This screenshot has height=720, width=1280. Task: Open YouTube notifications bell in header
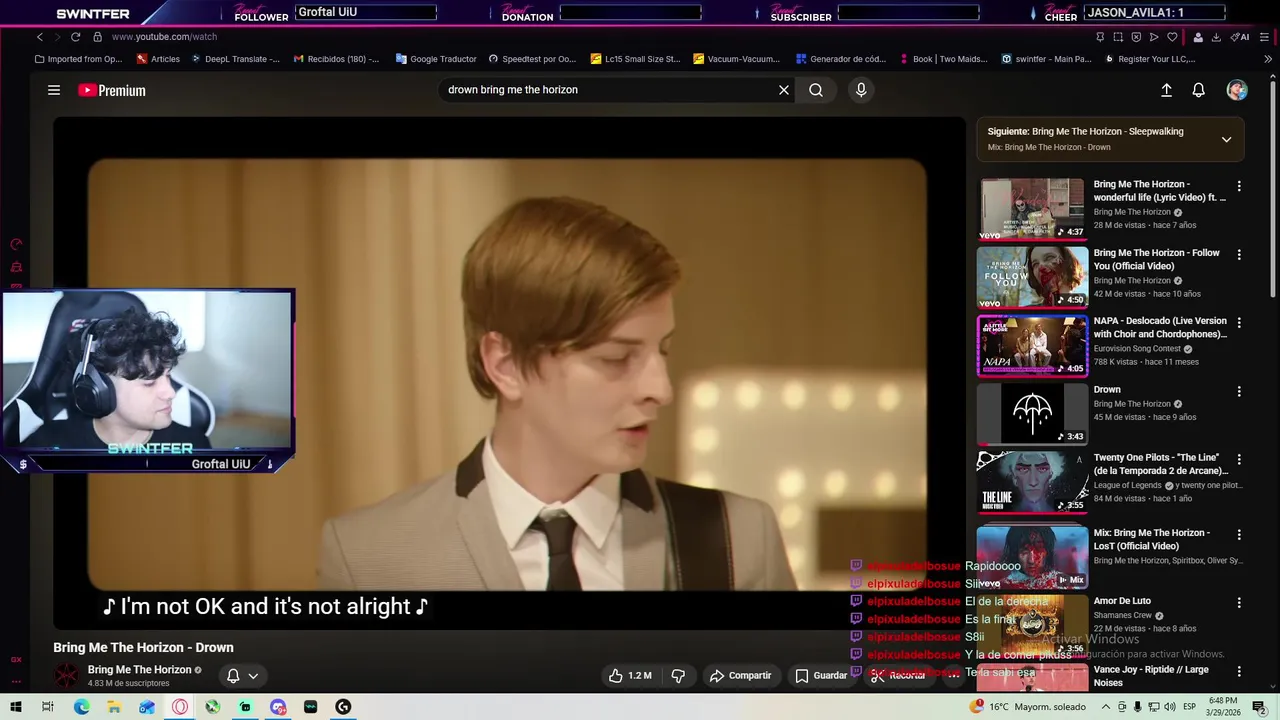pos(1198,90)
